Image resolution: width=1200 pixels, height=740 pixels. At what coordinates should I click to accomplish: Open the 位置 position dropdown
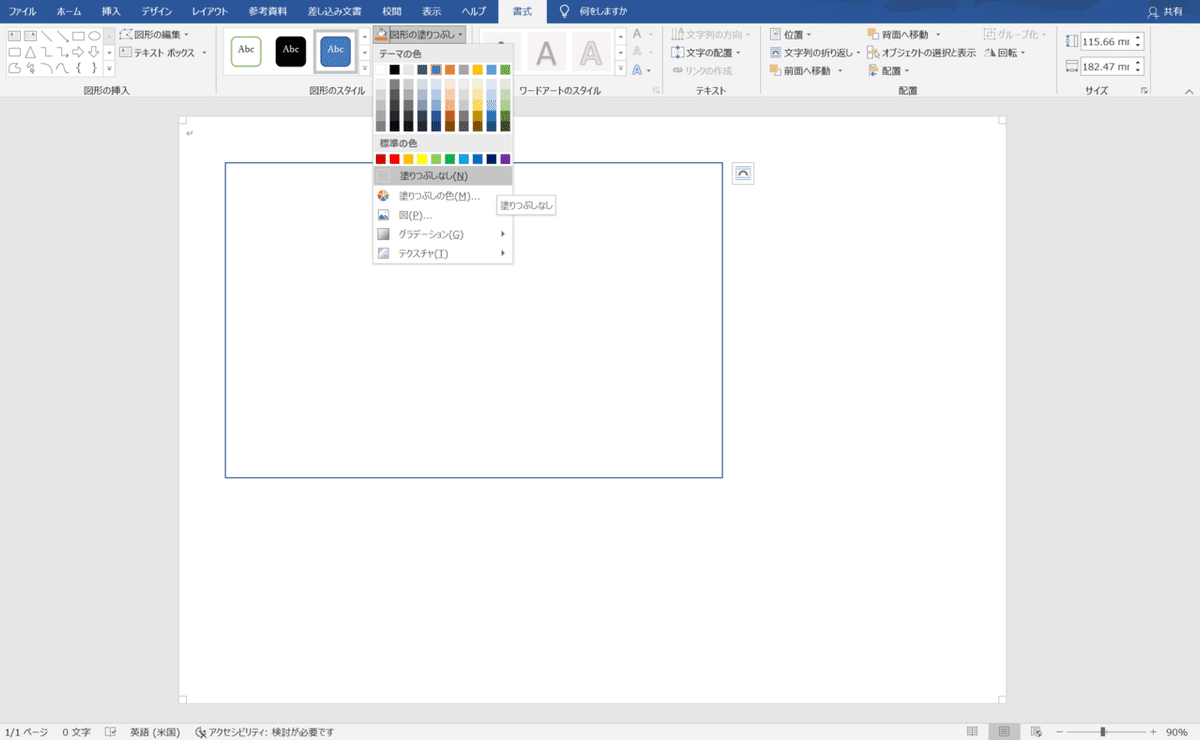(x=791, y=34)
